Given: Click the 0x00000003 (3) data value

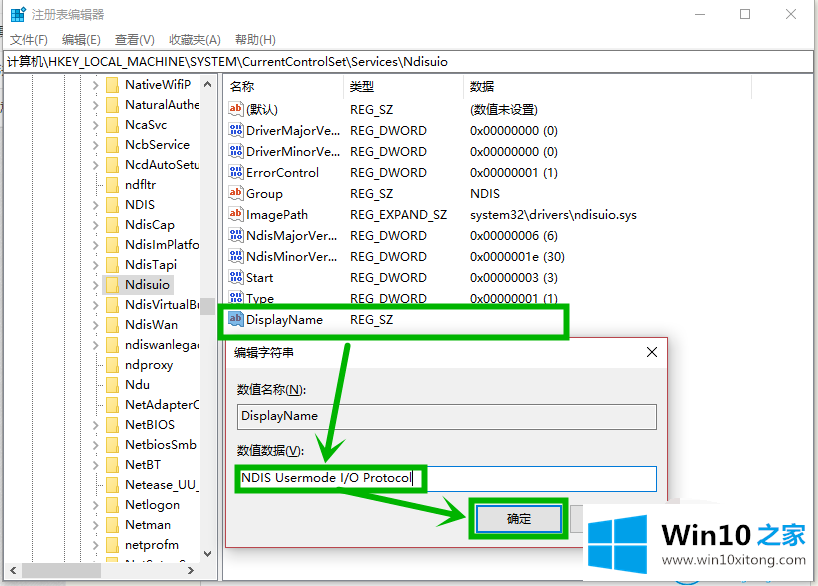Looking at the screenshot, I should click(x=513, y=278).
